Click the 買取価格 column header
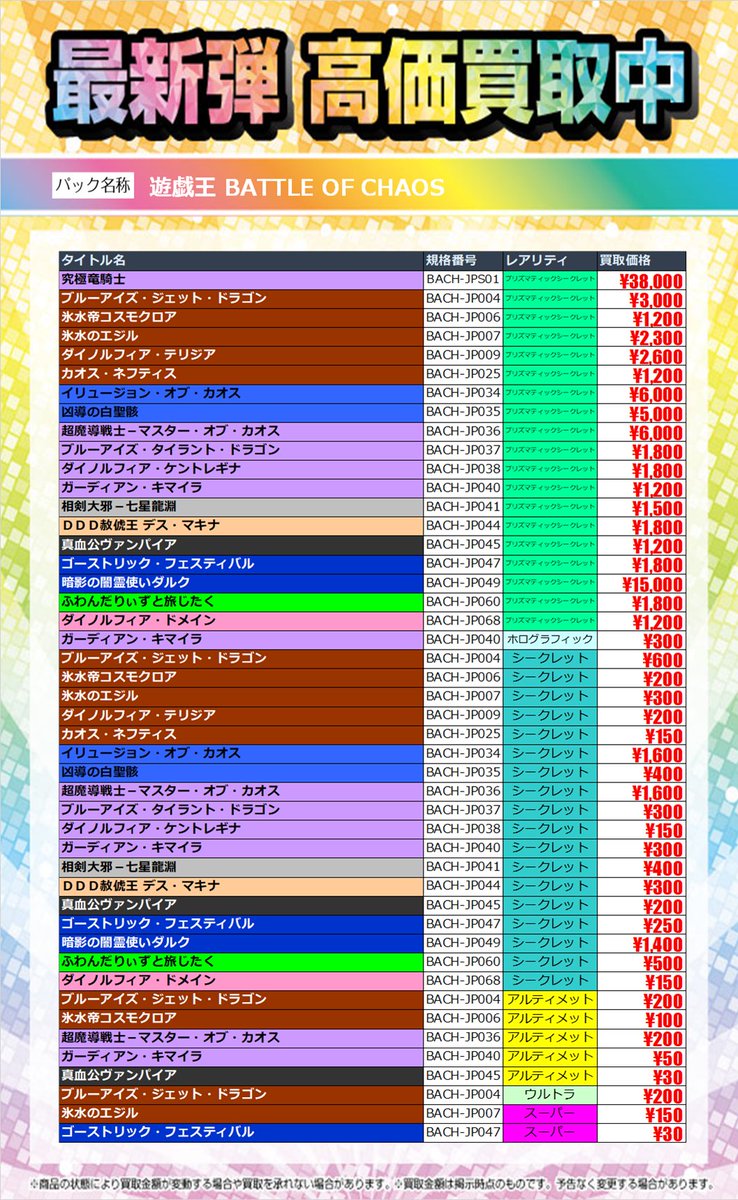 (641, 260)
